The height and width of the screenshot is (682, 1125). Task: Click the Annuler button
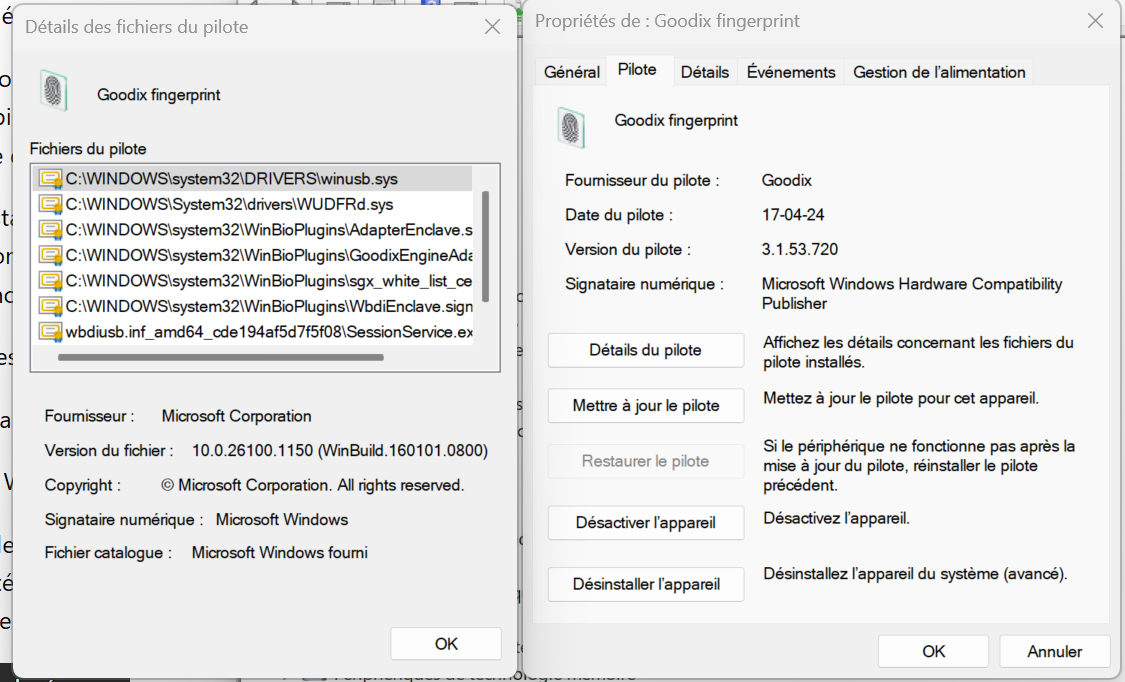click(1054, 650)
